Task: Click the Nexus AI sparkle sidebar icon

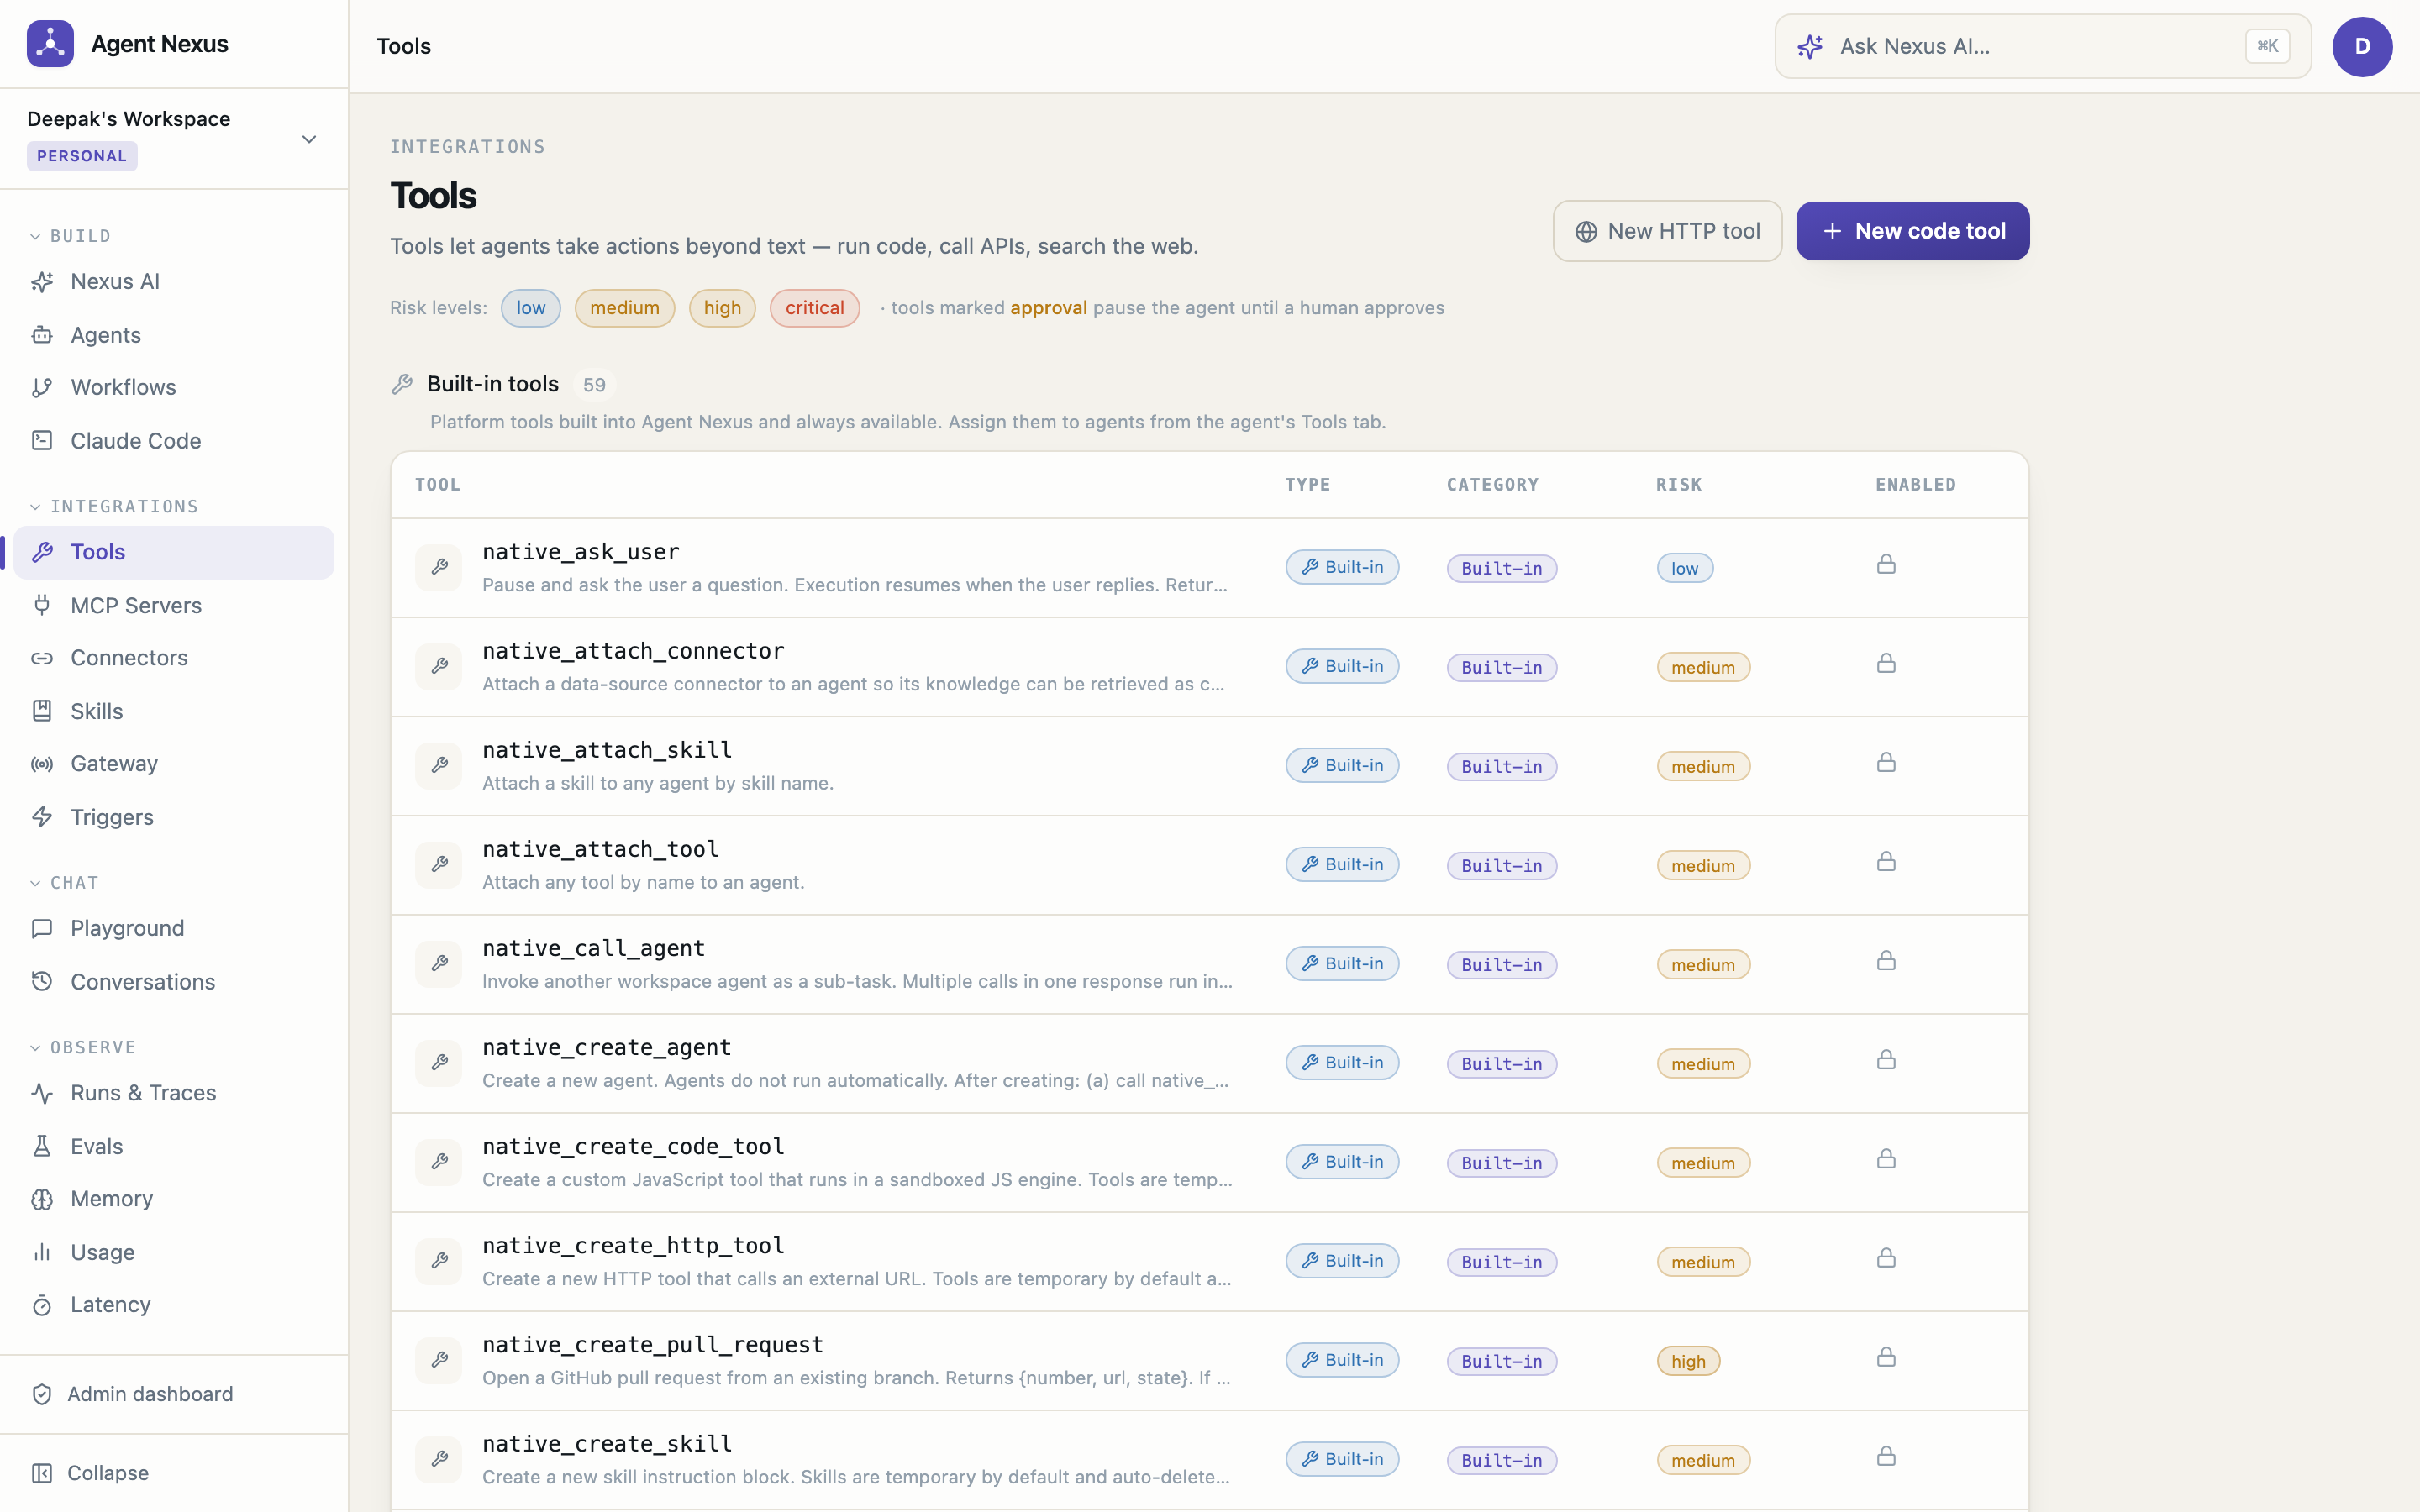Action: (42, 282)
